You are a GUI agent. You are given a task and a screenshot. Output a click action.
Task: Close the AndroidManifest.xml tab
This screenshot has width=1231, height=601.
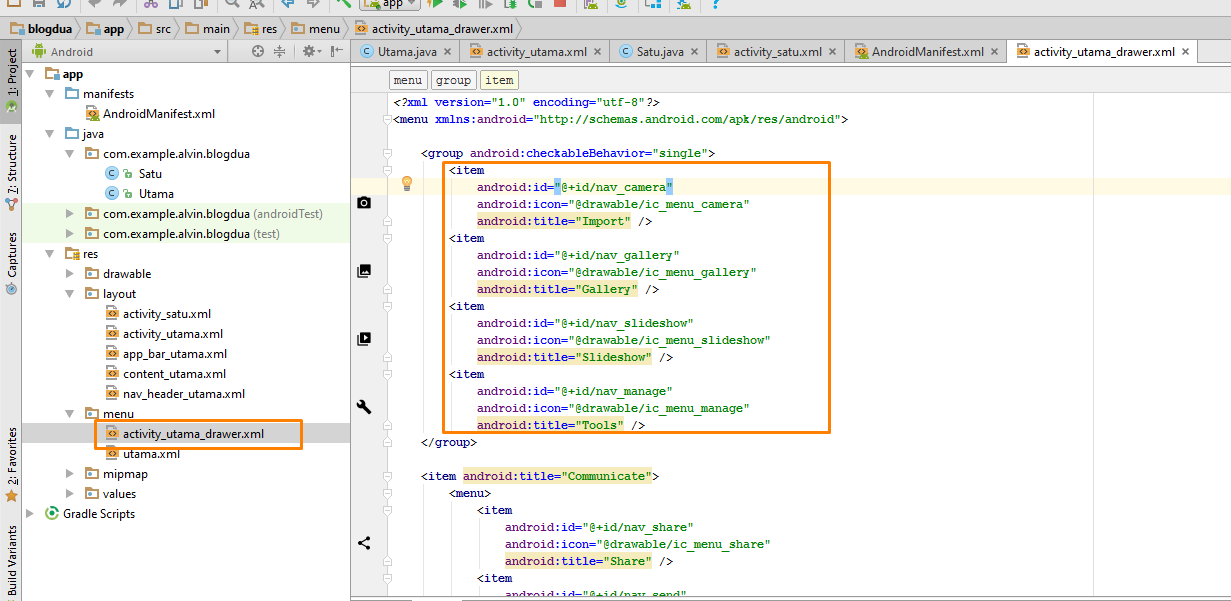[x=995, y=52]
